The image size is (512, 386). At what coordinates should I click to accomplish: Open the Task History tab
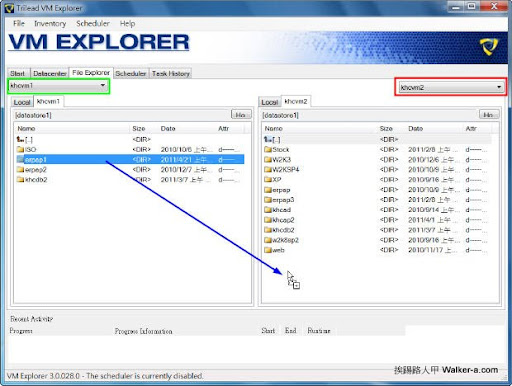point(171,73)
